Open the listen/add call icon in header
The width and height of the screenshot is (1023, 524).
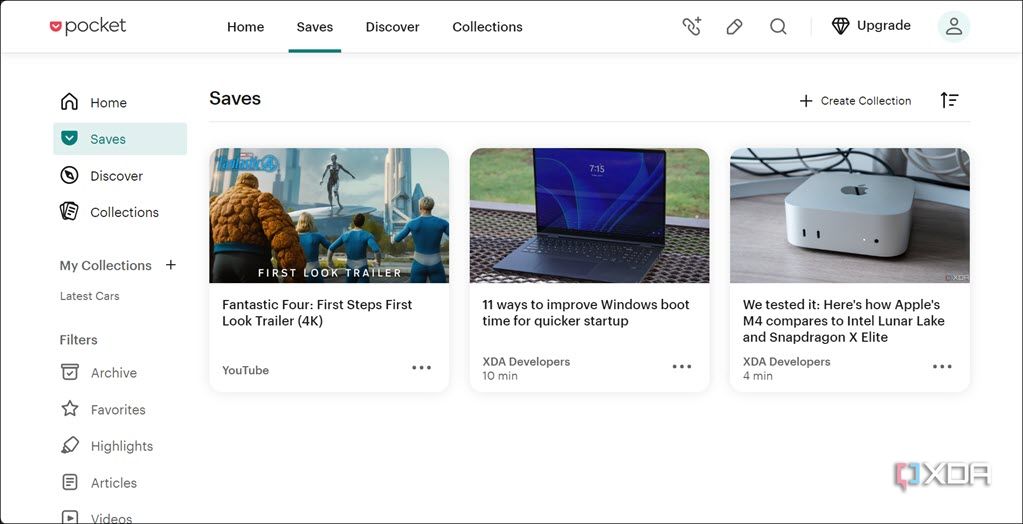coord(692,27)
